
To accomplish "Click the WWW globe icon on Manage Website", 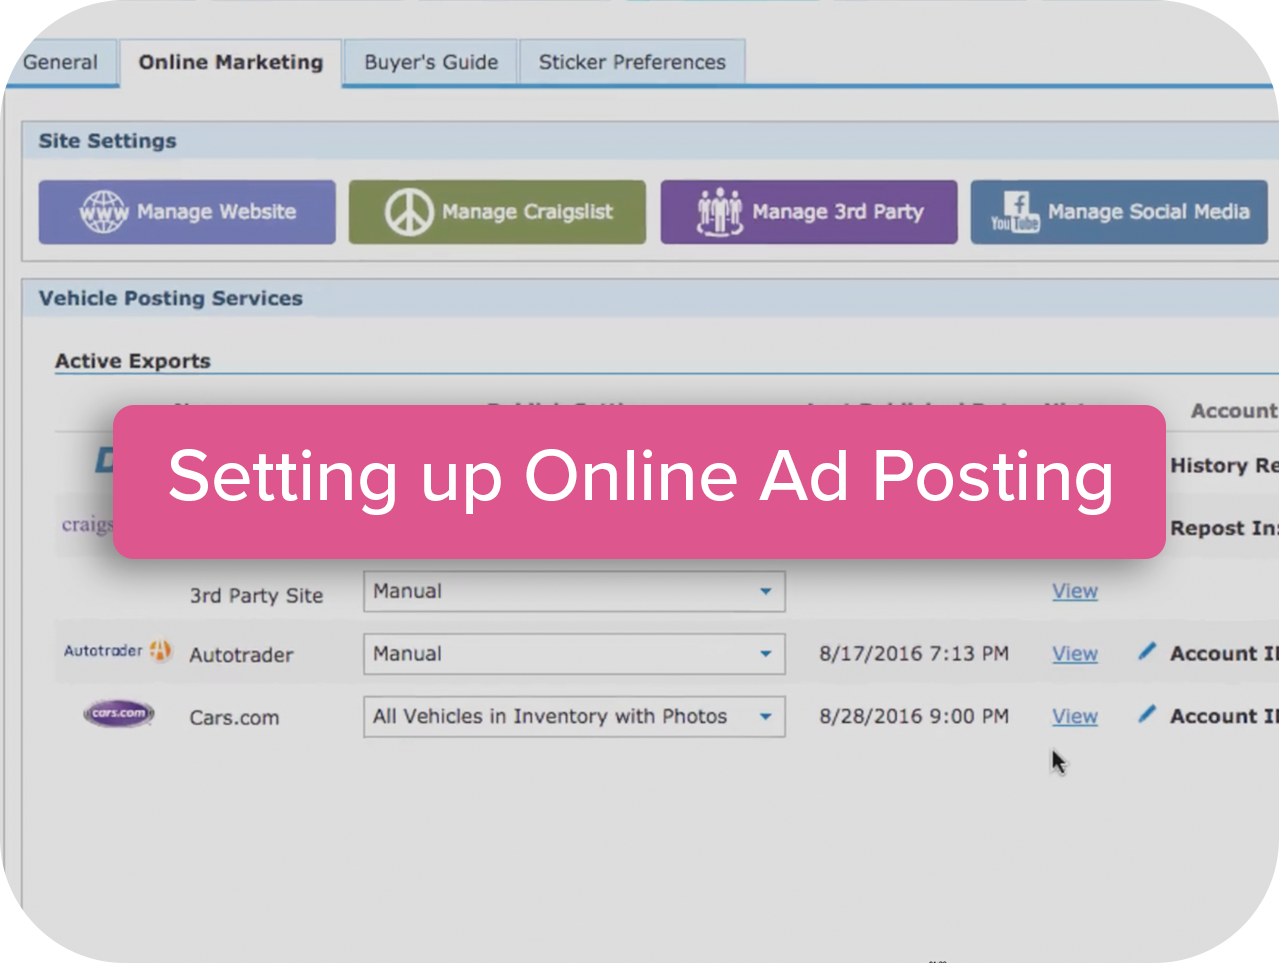I will [x=104, y=212].
